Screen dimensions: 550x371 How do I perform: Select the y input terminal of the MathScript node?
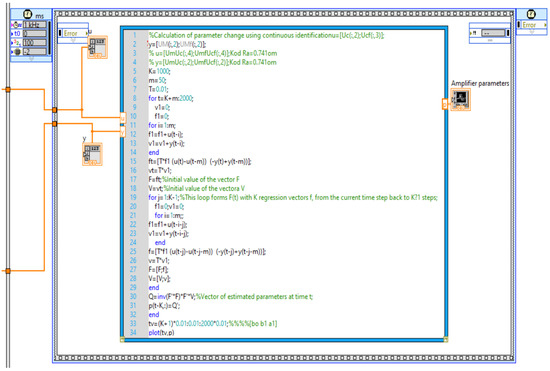point(122,132)
